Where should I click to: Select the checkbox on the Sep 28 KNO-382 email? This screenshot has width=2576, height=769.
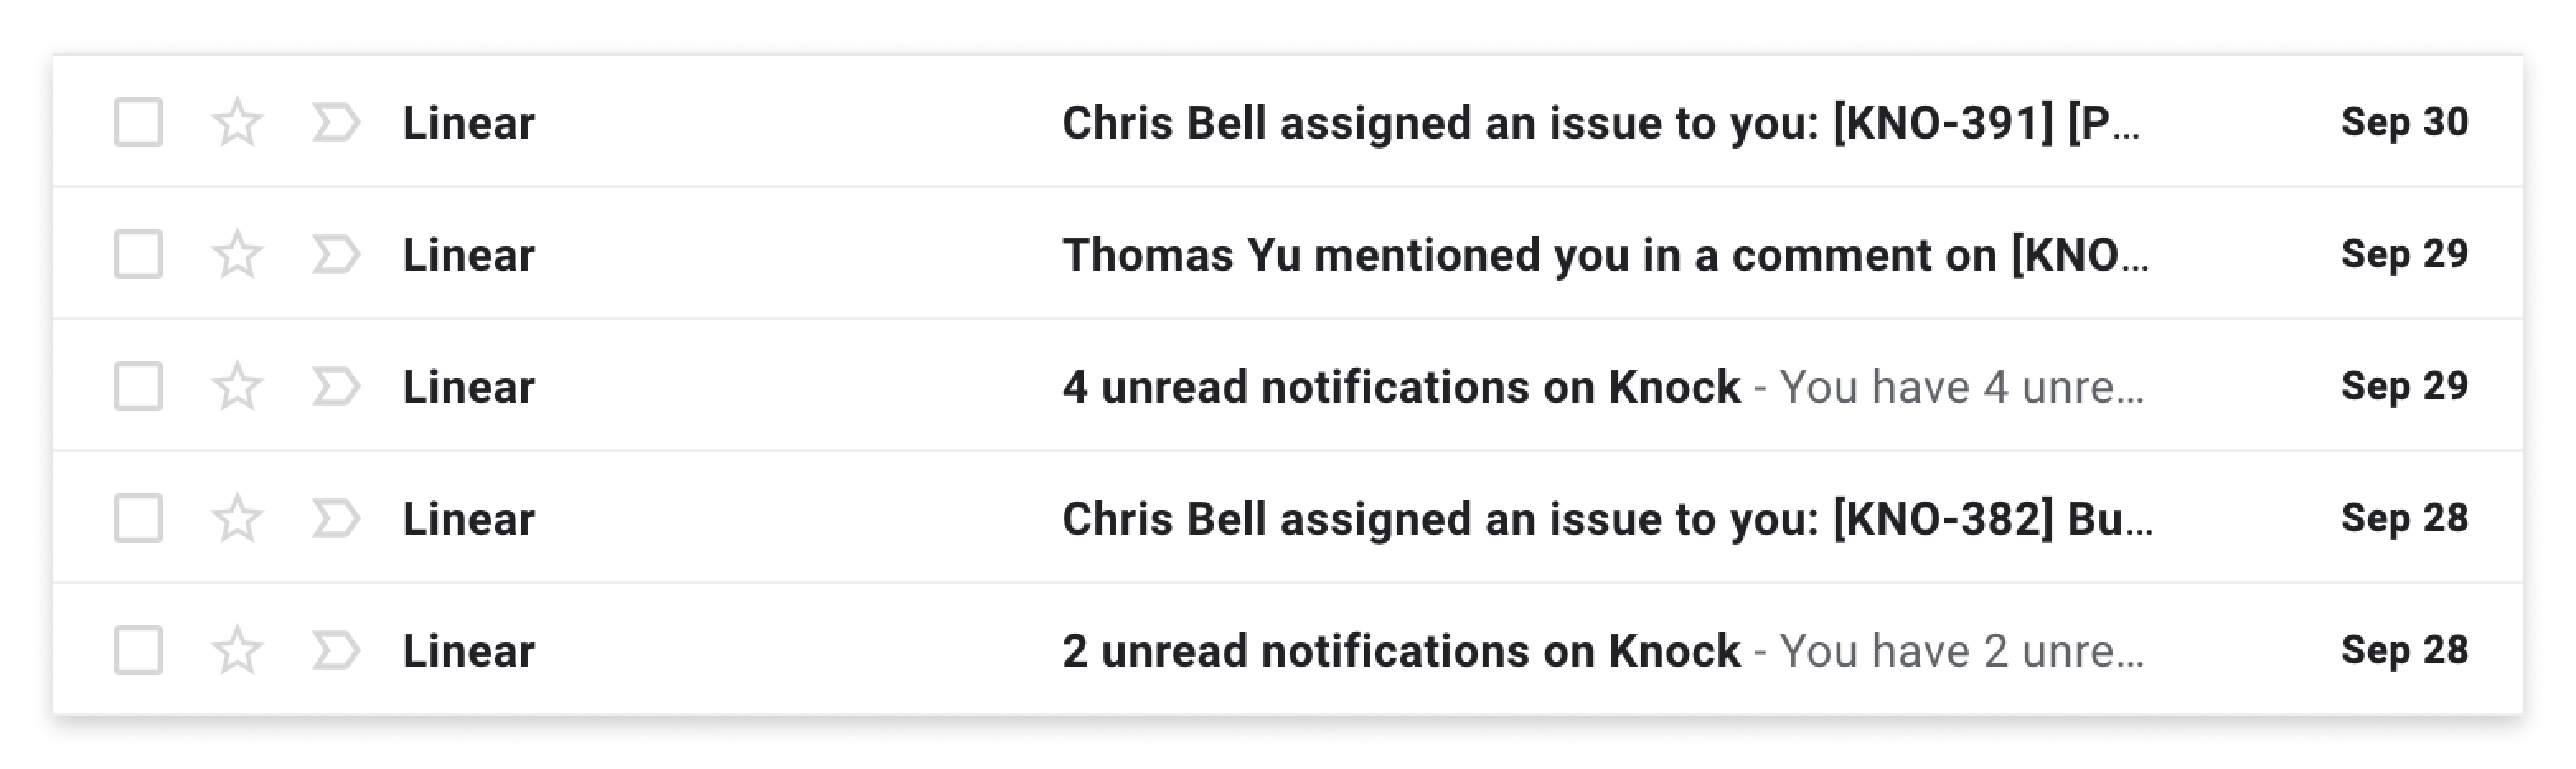click(140, 518)
